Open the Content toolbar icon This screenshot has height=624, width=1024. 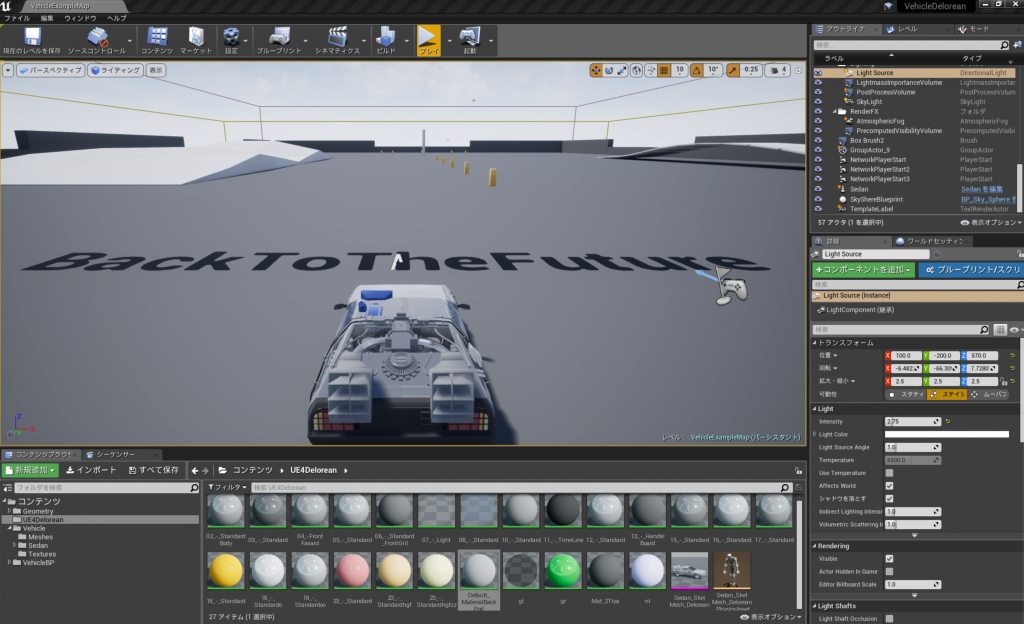(157, 40)
